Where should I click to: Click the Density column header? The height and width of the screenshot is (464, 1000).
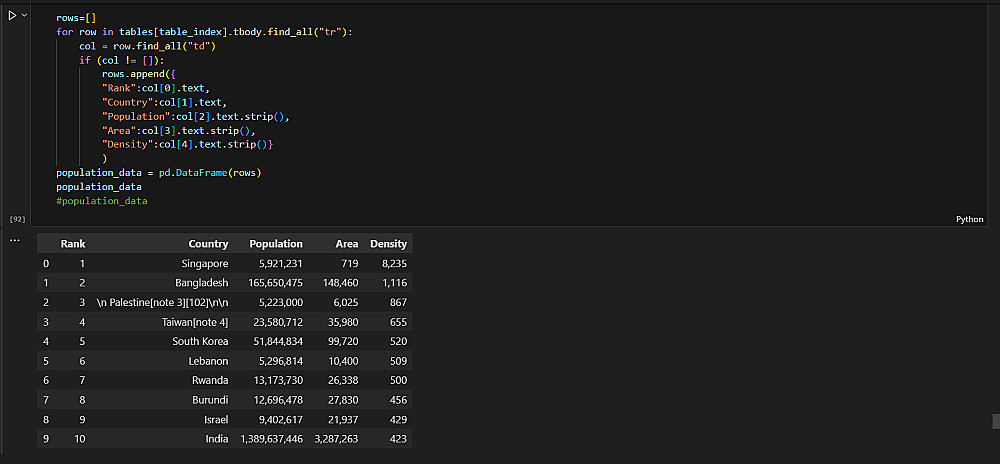click(388, 244)
